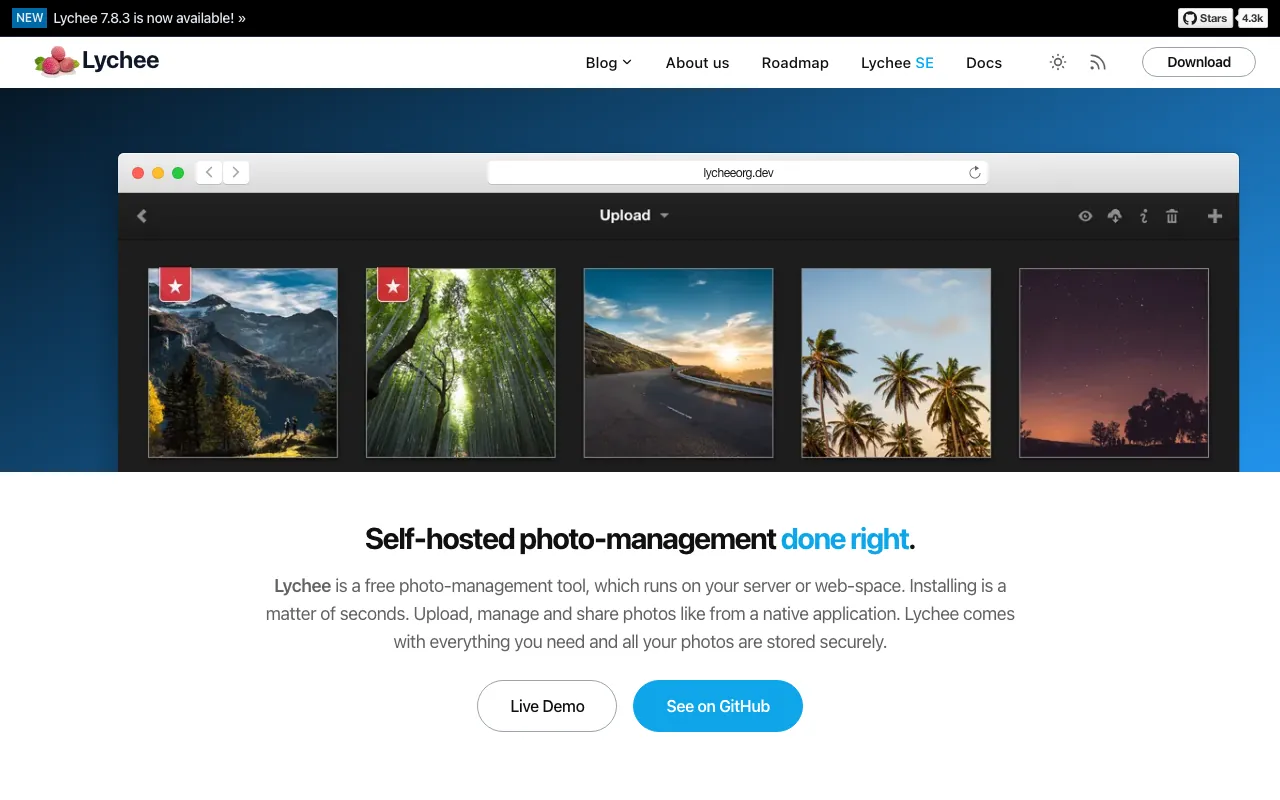Click the Live Demo button
Screen dimensions: 1280x800
(547, 706)
